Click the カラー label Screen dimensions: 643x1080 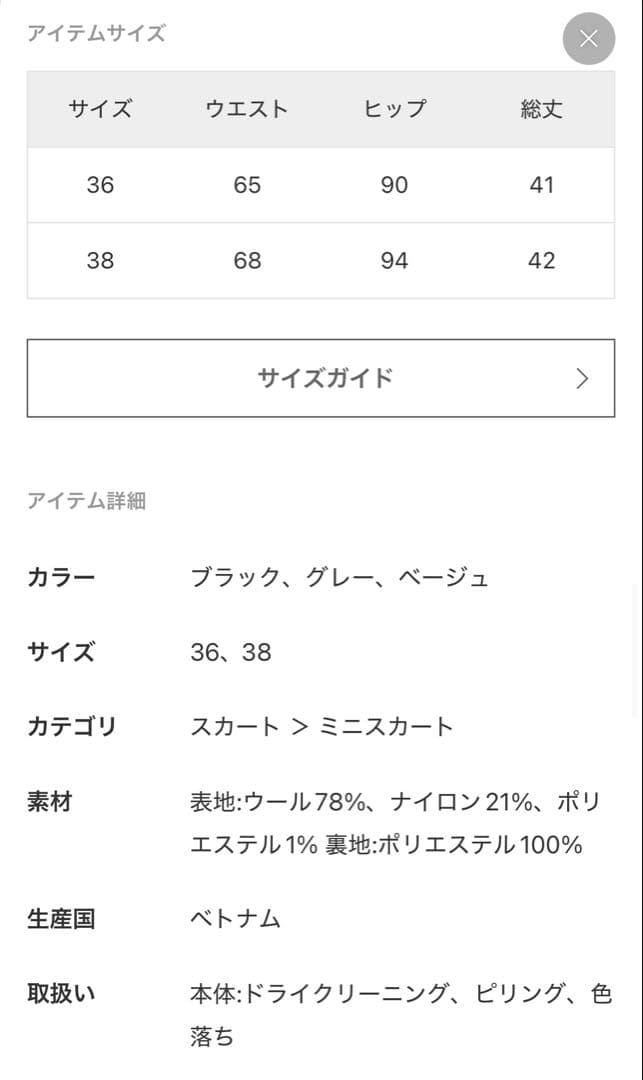61,578
